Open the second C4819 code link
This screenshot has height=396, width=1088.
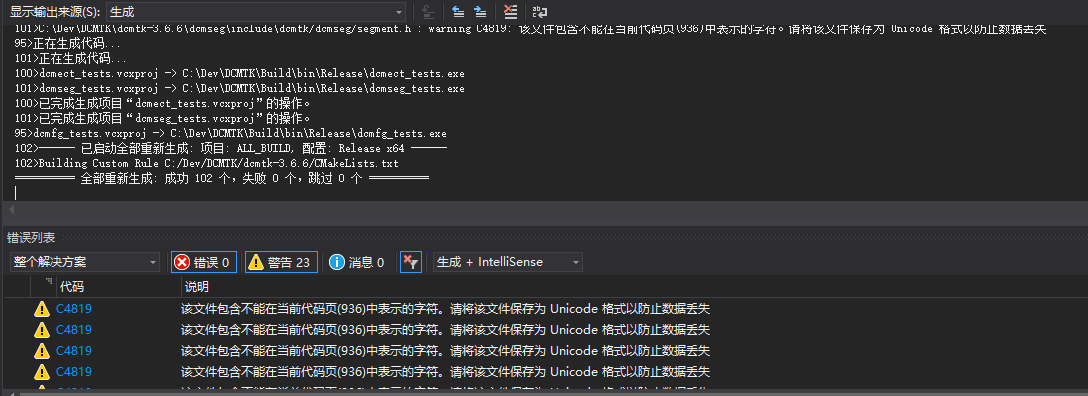(x=74, y=330)
